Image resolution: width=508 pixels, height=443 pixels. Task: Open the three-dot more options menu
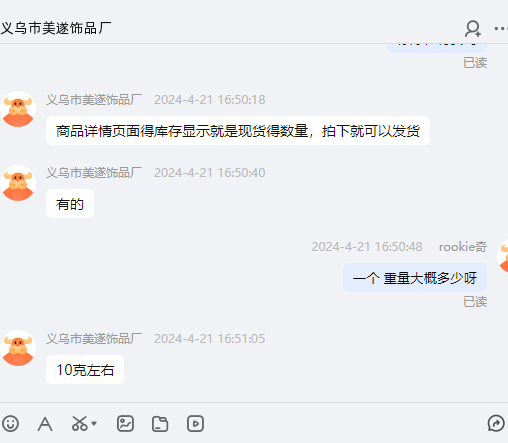(x=501, y=29)
